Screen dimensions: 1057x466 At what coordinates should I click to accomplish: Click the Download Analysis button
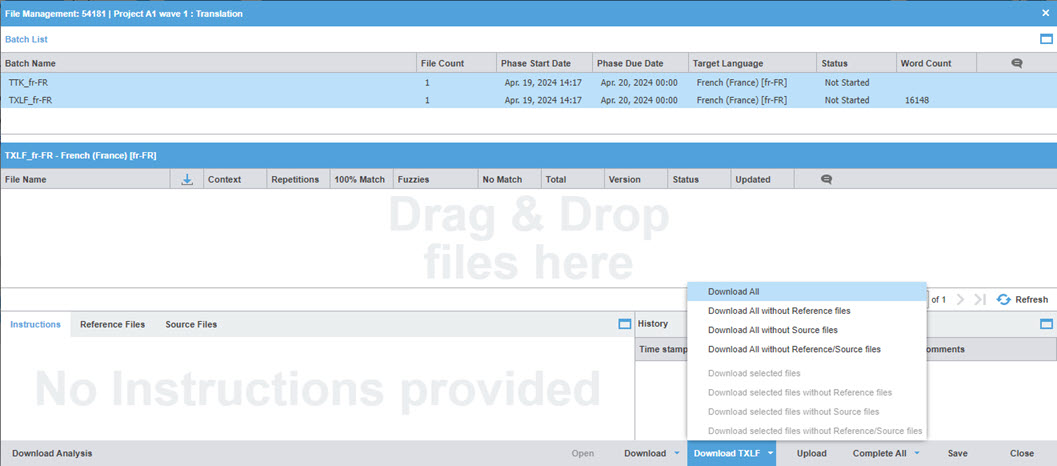(52, 453)
